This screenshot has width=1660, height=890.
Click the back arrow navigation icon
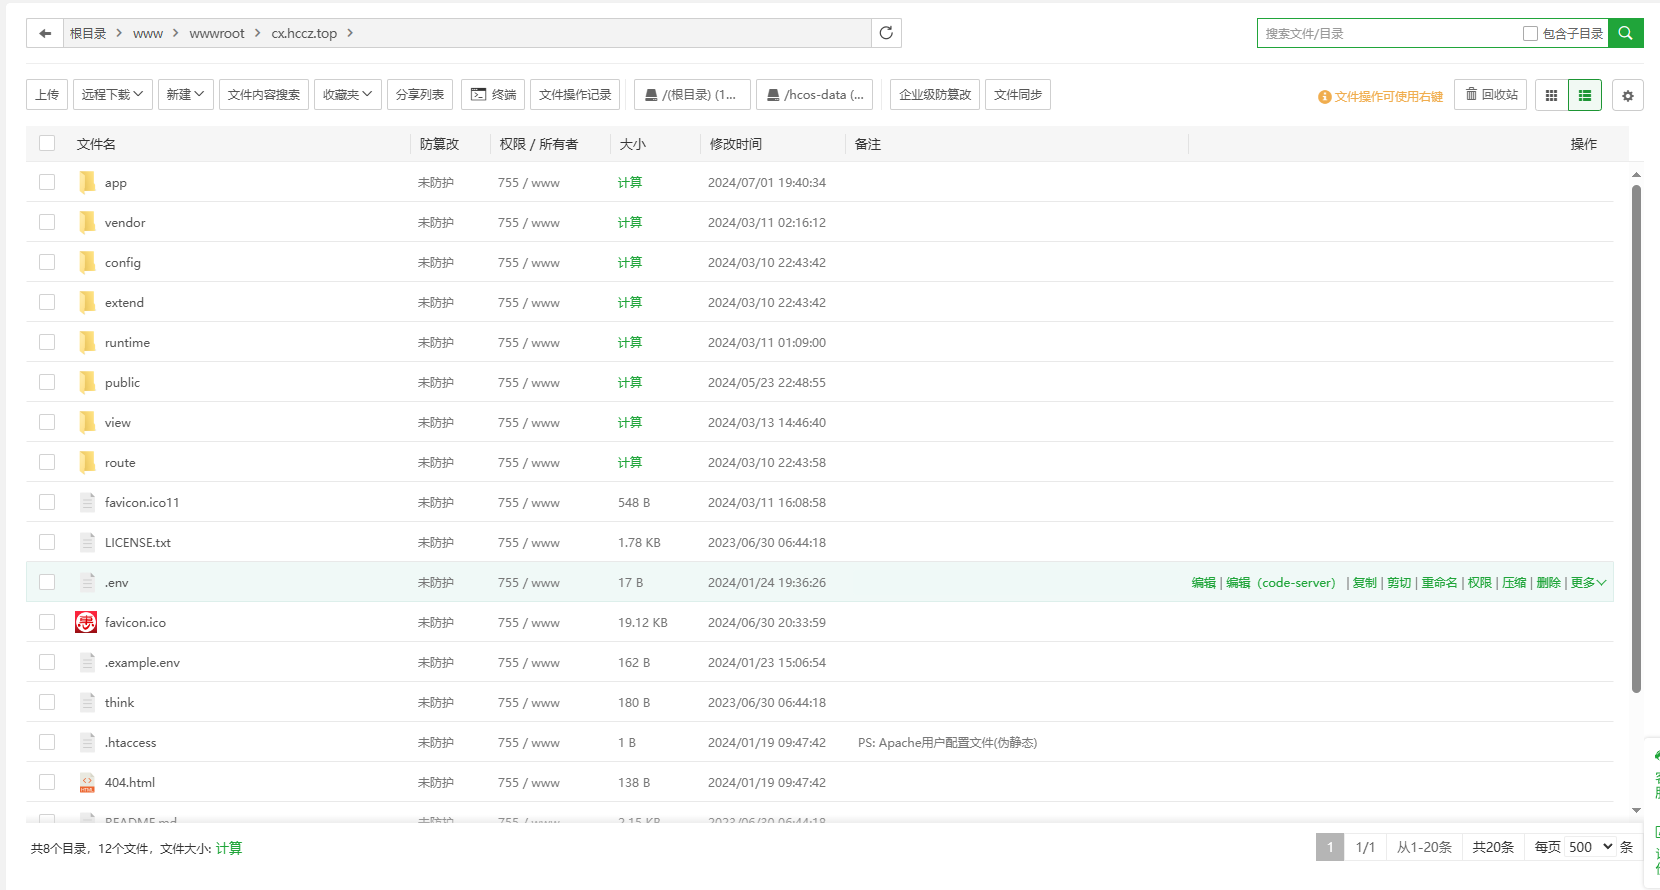45,33
